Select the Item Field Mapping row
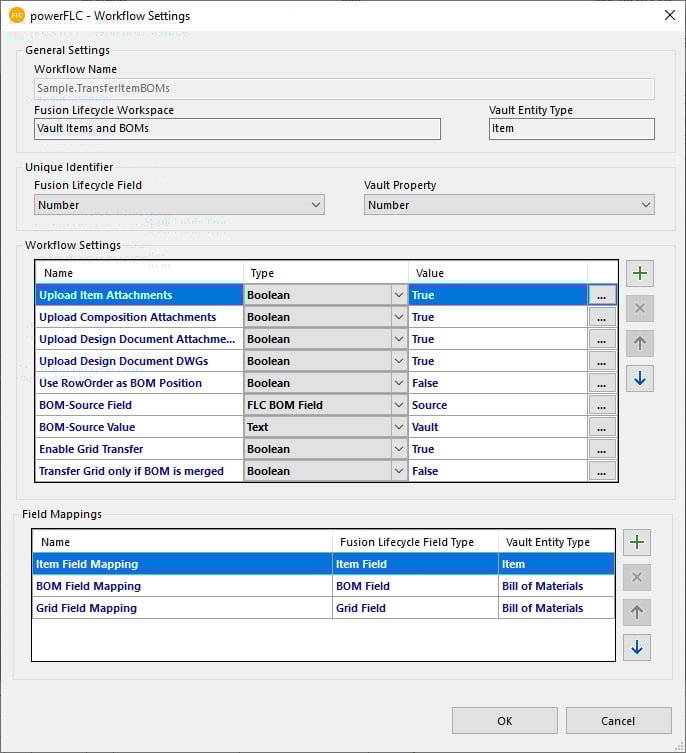 324,564
